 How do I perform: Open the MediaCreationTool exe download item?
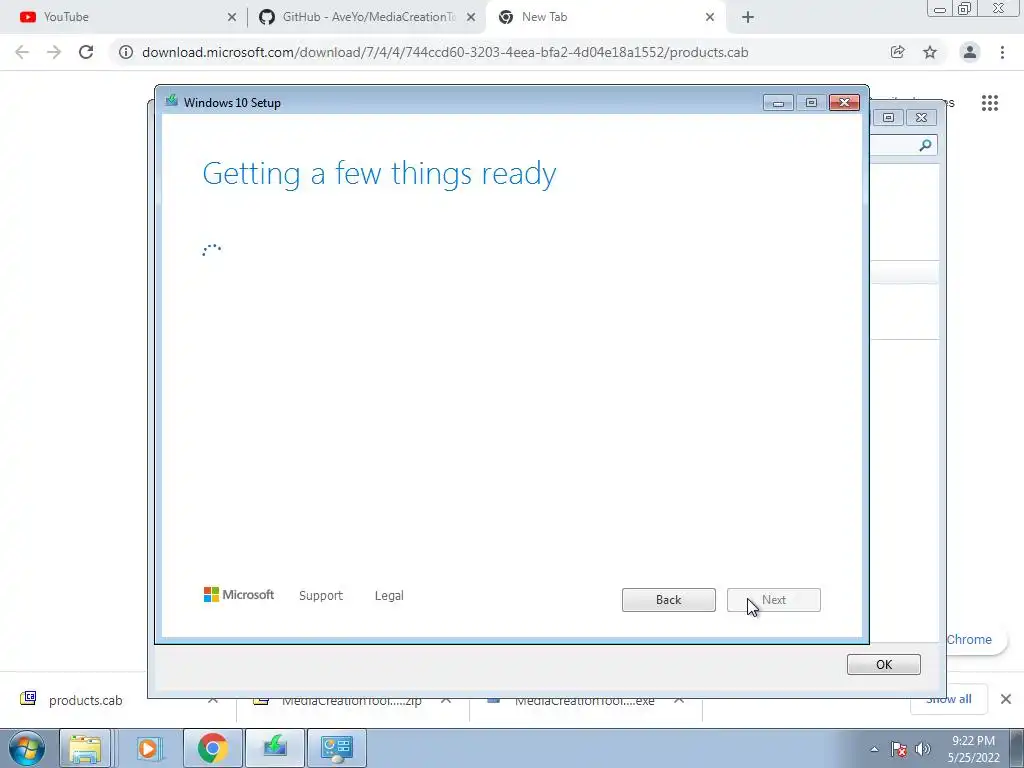[x=584, y=700]
